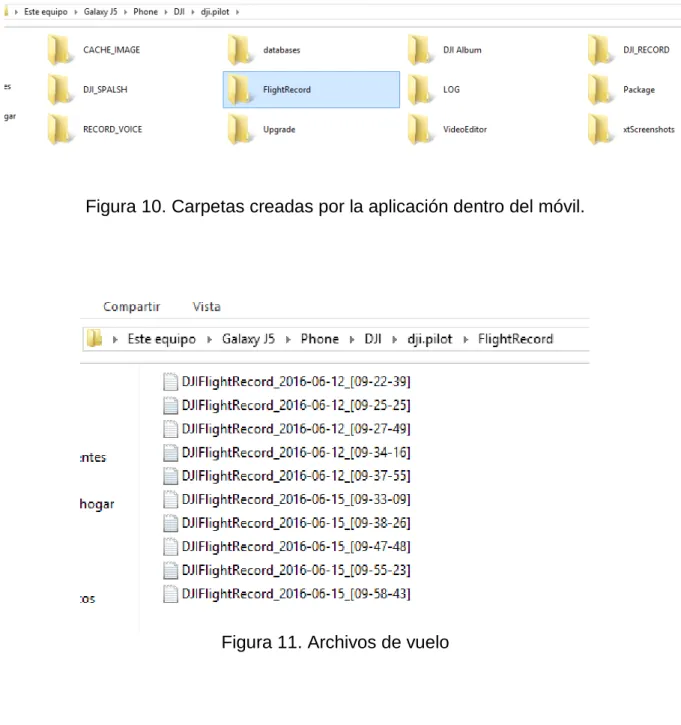Open the VideoEditor folder icon
The width and height of the screenshot is (681, 725).
[x=420, y=129]
